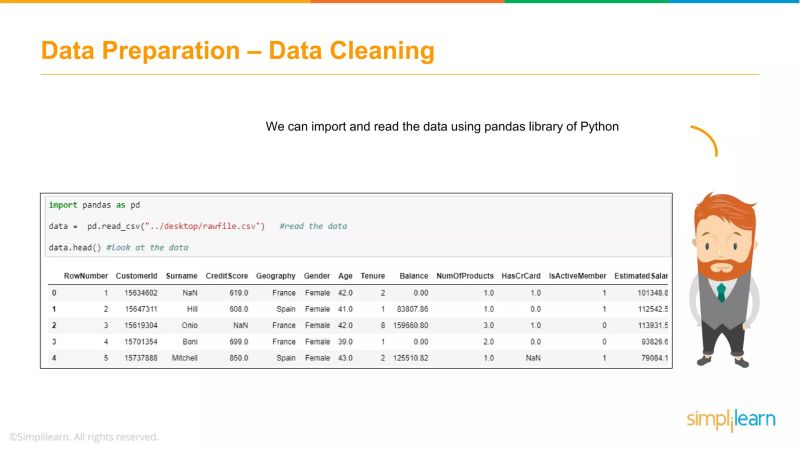Click the data.head() code line
The image size is (800, 450).
click(x=75, y=247)
